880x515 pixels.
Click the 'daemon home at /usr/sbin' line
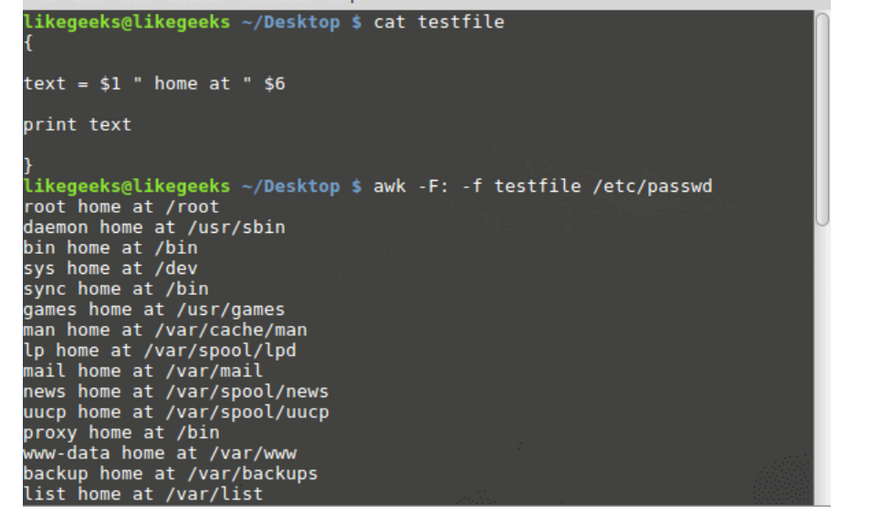pyautogui.click(x=153, y=227)
